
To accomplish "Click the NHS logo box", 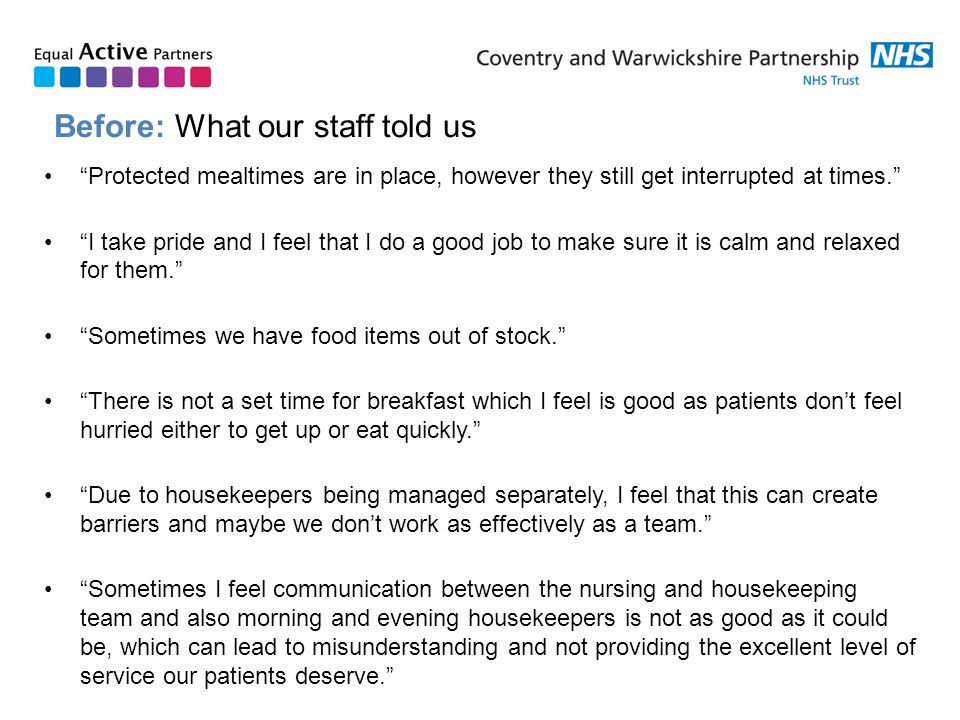I will tap(902, 54).
